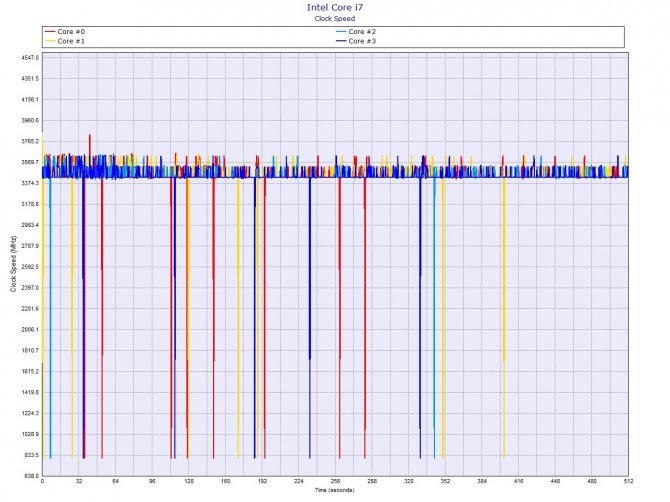Click the Time (seconds) axis label
This screenshot has height=502, width=670.
tap(335, 490)
